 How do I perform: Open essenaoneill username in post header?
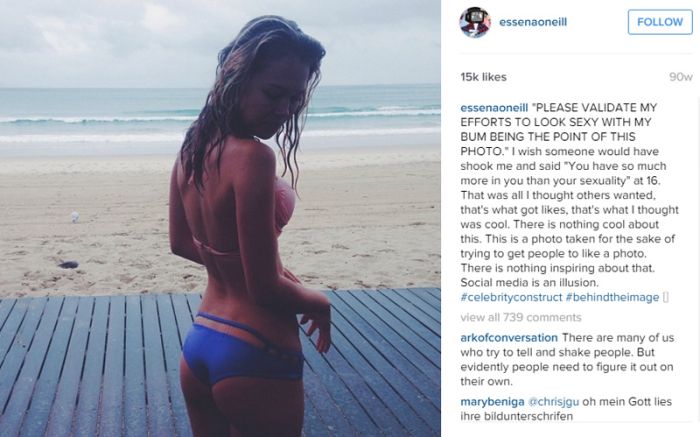pyautogui.click(x=533, y=22)
